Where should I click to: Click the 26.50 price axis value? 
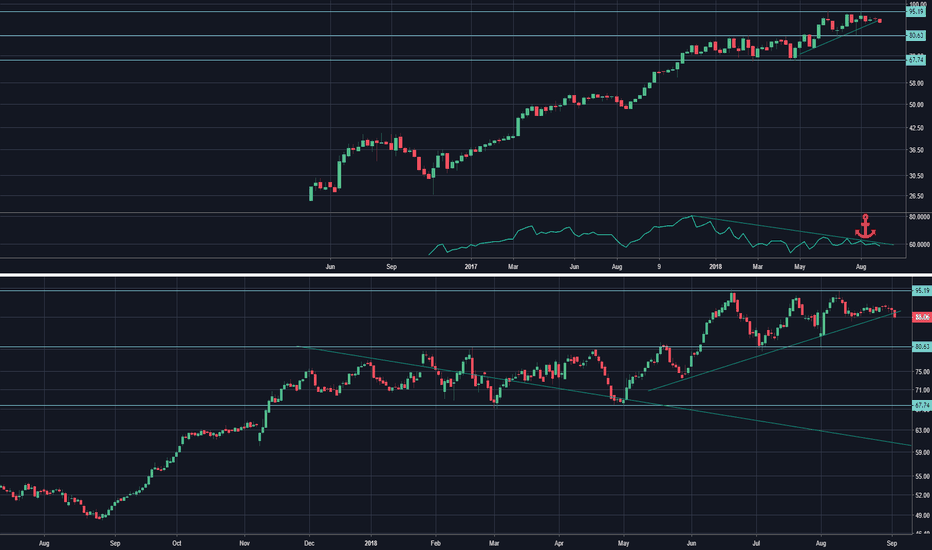click(x=916, y=196)
